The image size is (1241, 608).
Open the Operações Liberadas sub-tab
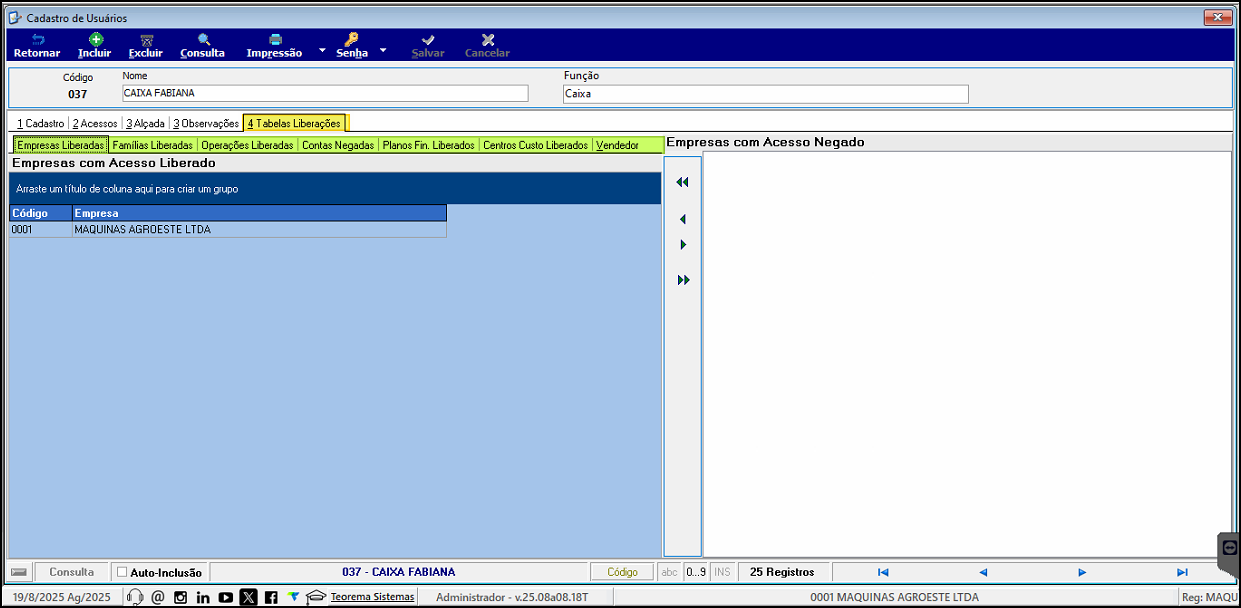pos(247,145)
